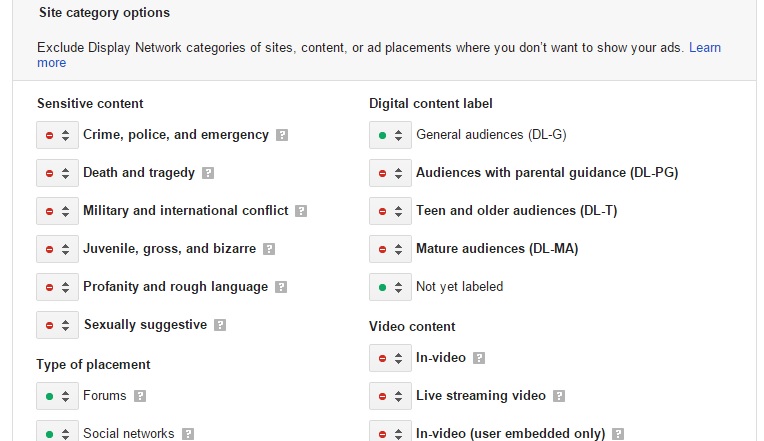Show help for Live streaming video
This screenshot has width=764, height=441.
pos(559,396)
